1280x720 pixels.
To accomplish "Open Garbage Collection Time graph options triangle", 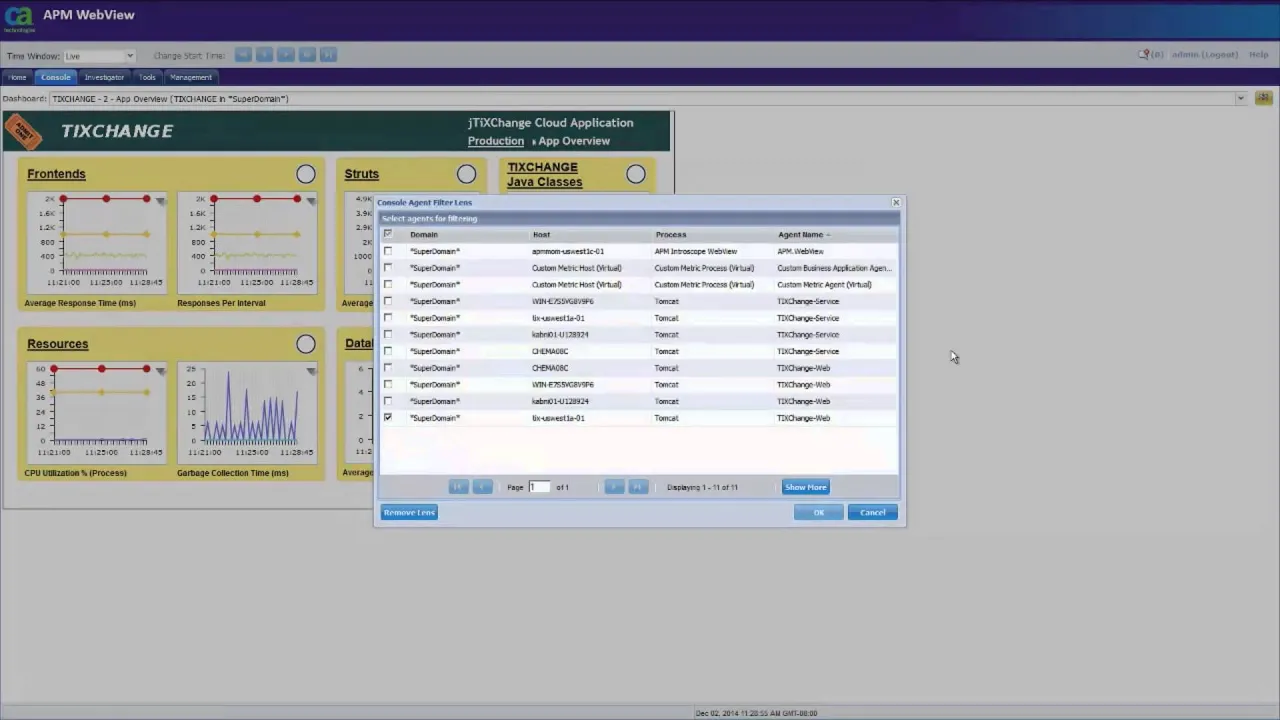I will click(x=311, y=372).
